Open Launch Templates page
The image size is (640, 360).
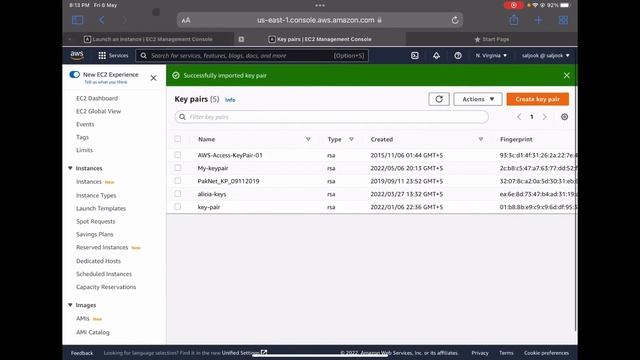tap(101, 208)
